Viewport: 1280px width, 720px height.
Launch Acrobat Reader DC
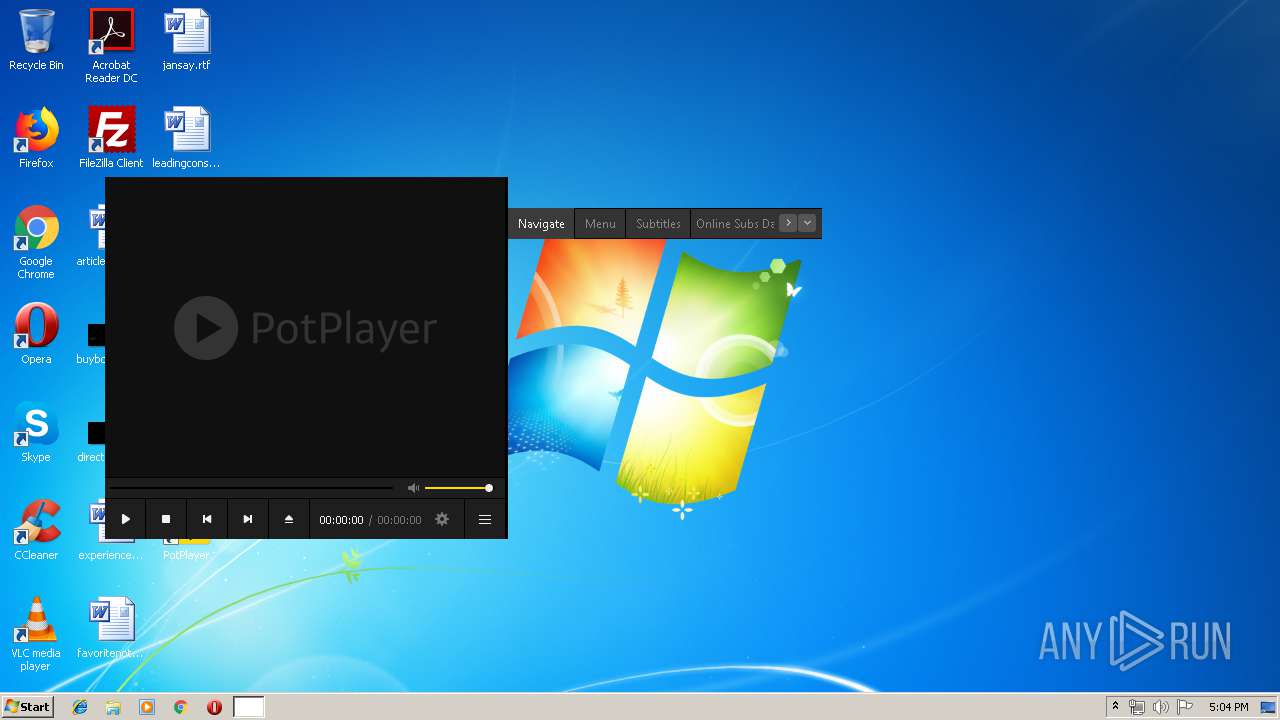pos(111,46)
